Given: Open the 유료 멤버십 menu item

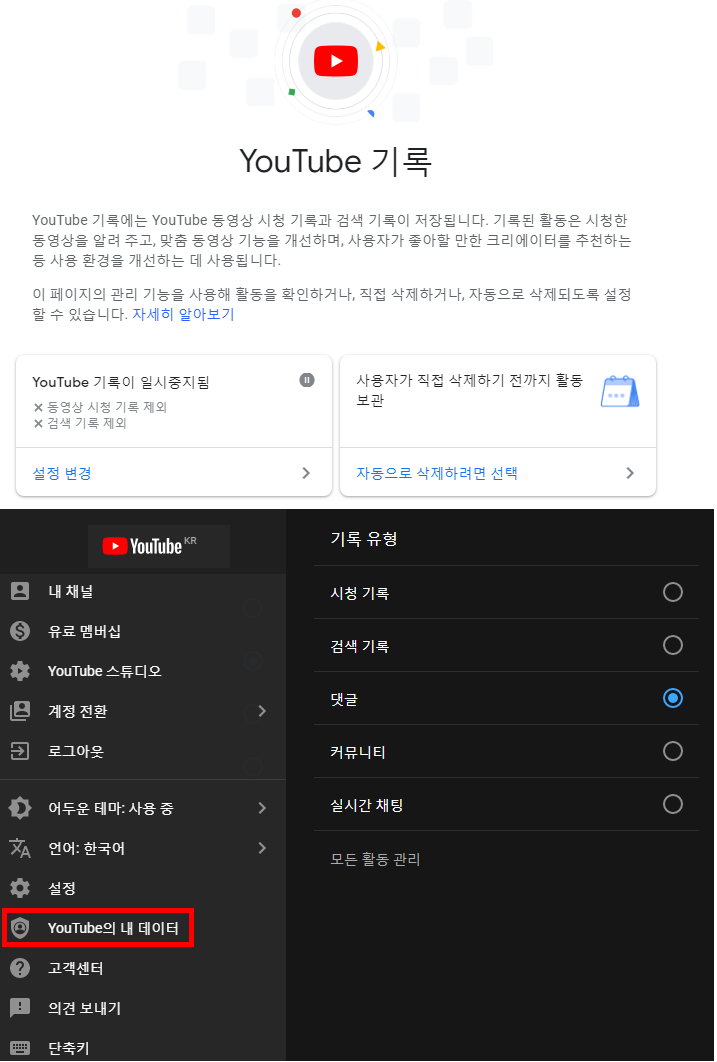Looking at the screenshot, I should coord(143,631).
